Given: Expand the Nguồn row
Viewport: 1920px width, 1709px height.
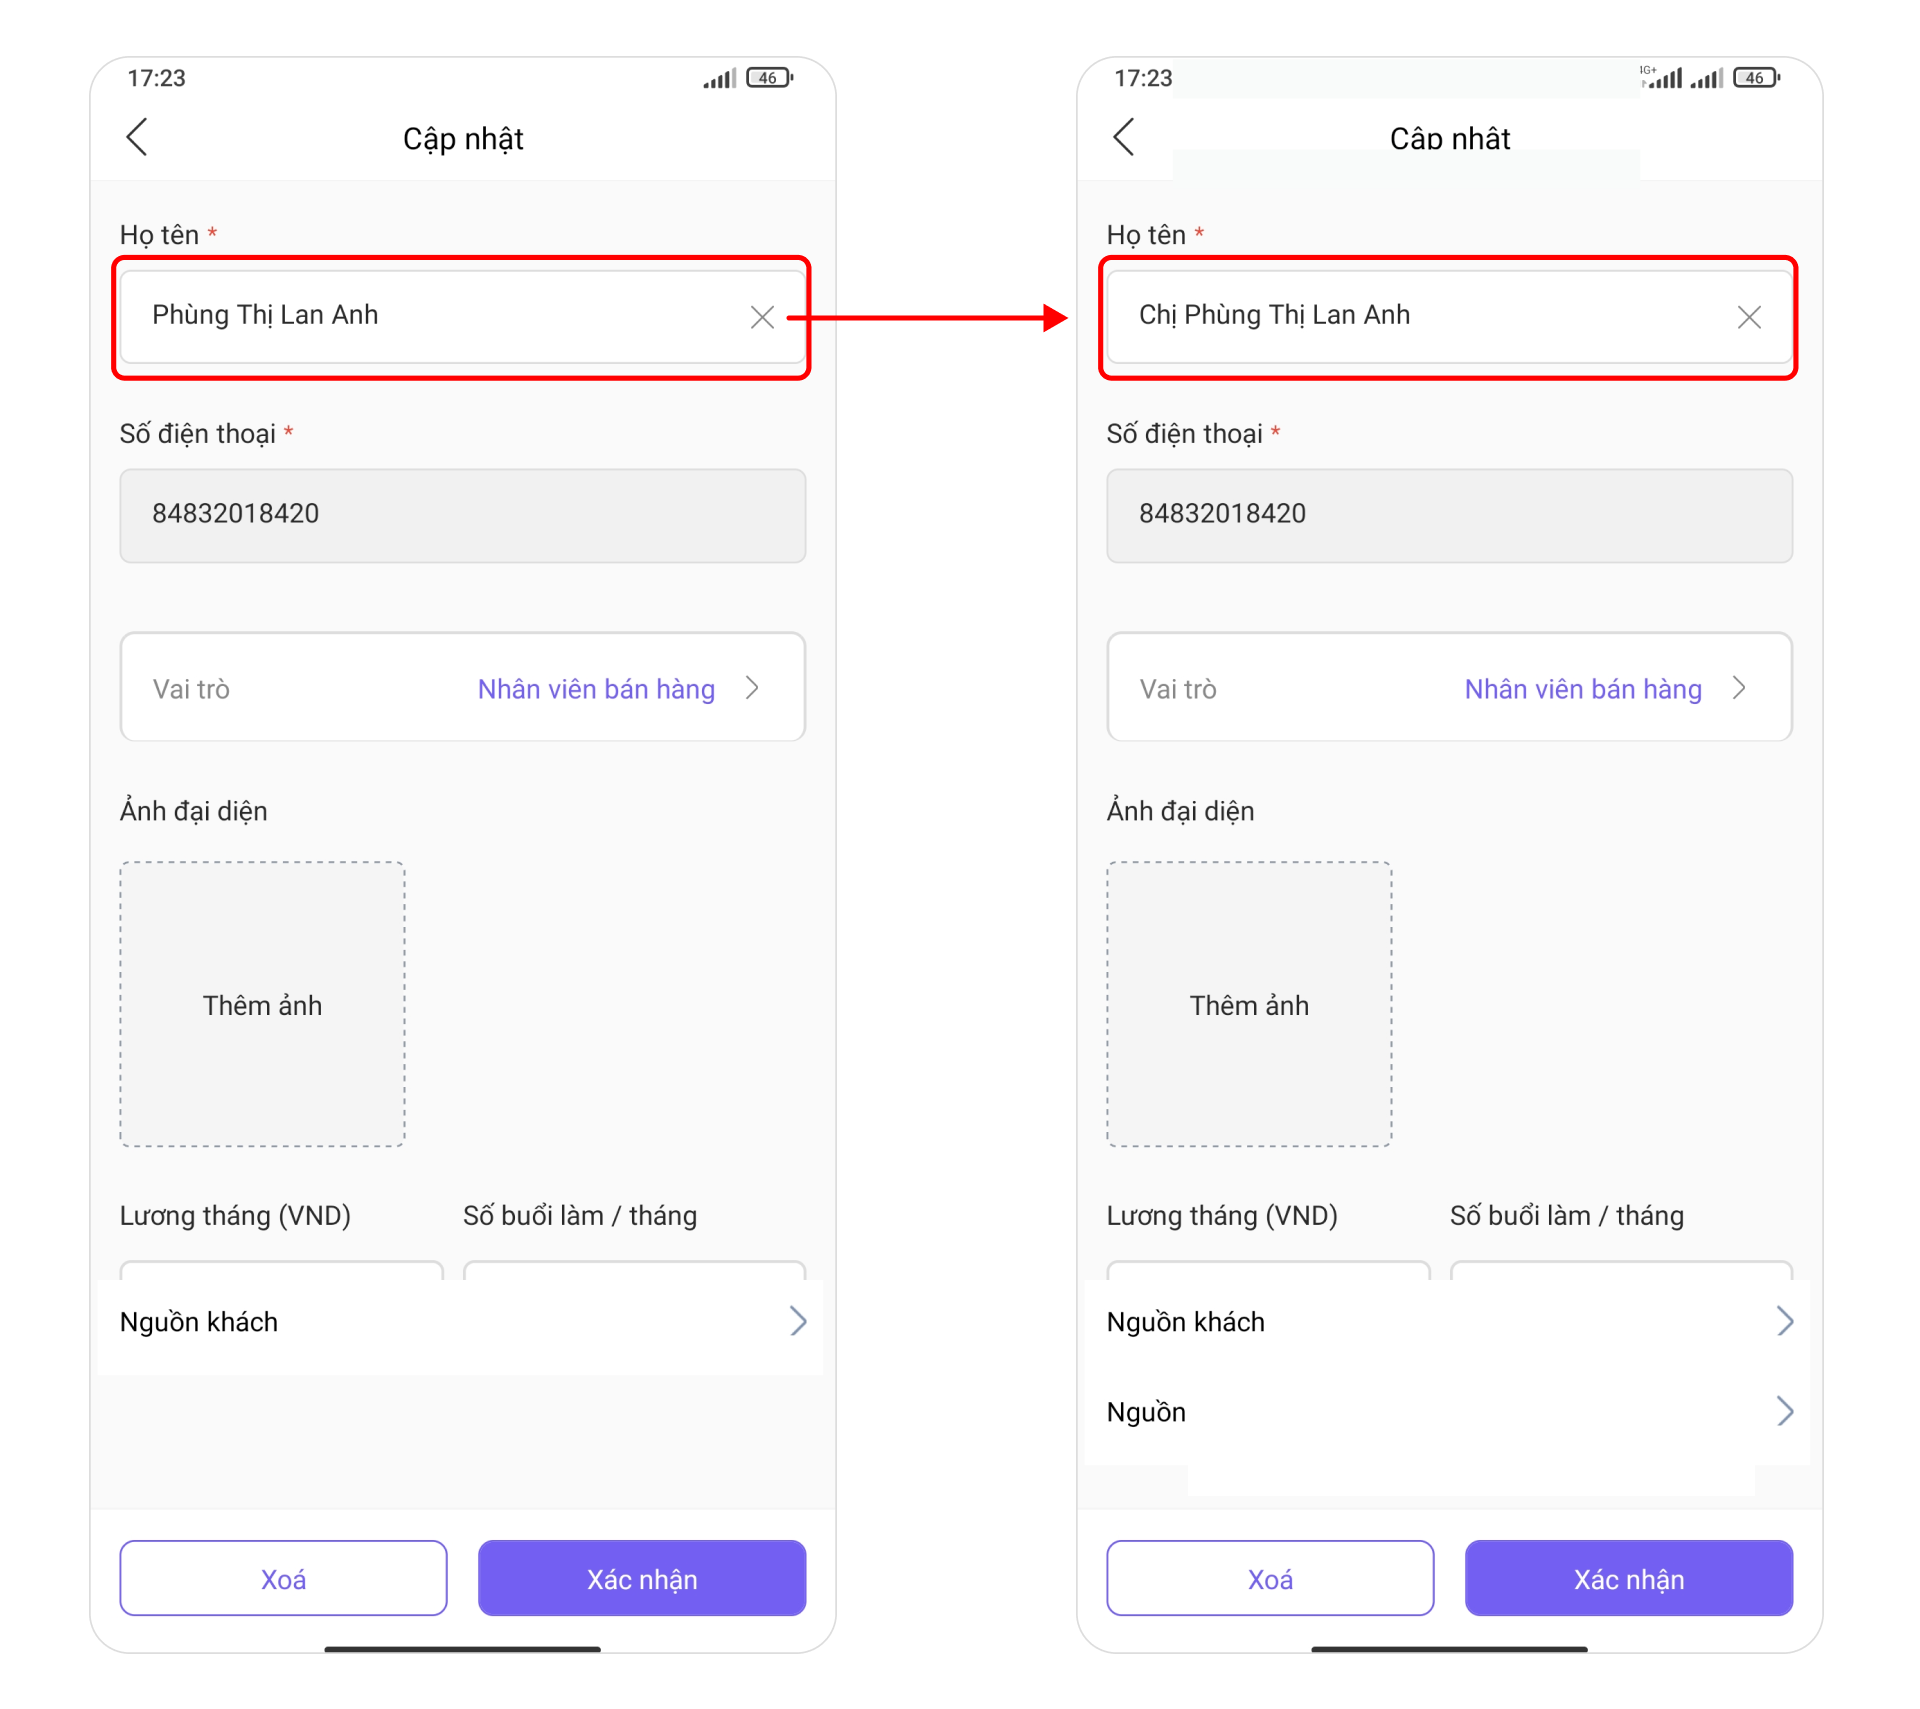Looking at the screenshot, I should (1449, 1412).
